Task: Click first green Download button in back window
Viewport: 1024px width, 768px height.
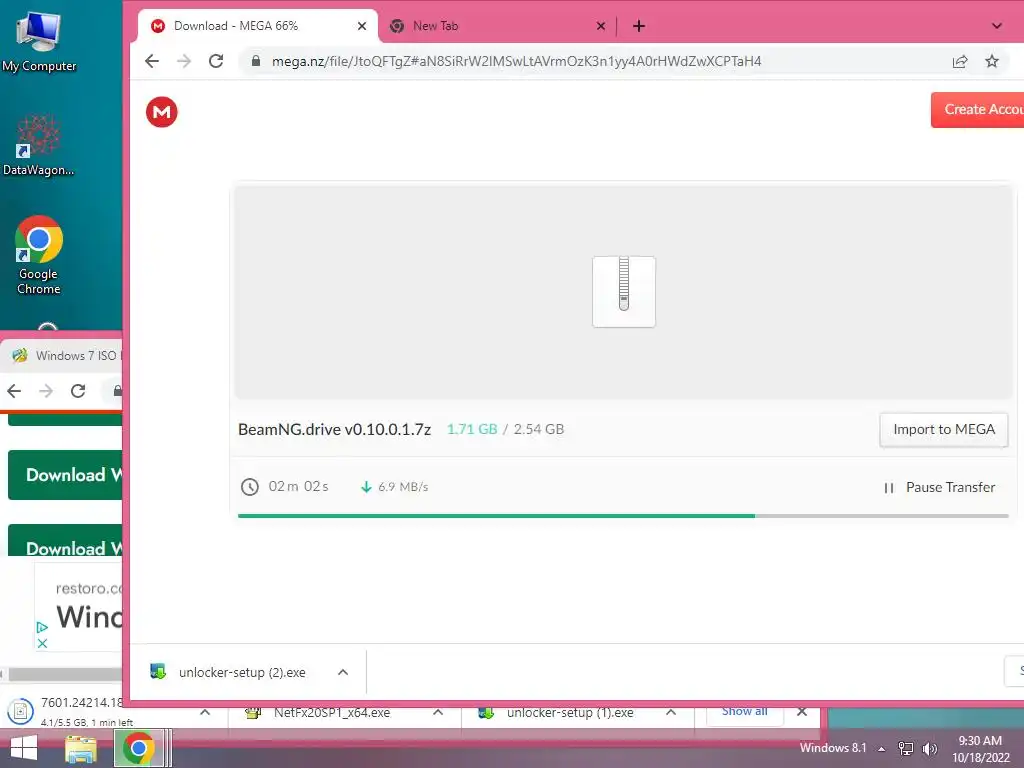Action: click(x=65, y=475)
